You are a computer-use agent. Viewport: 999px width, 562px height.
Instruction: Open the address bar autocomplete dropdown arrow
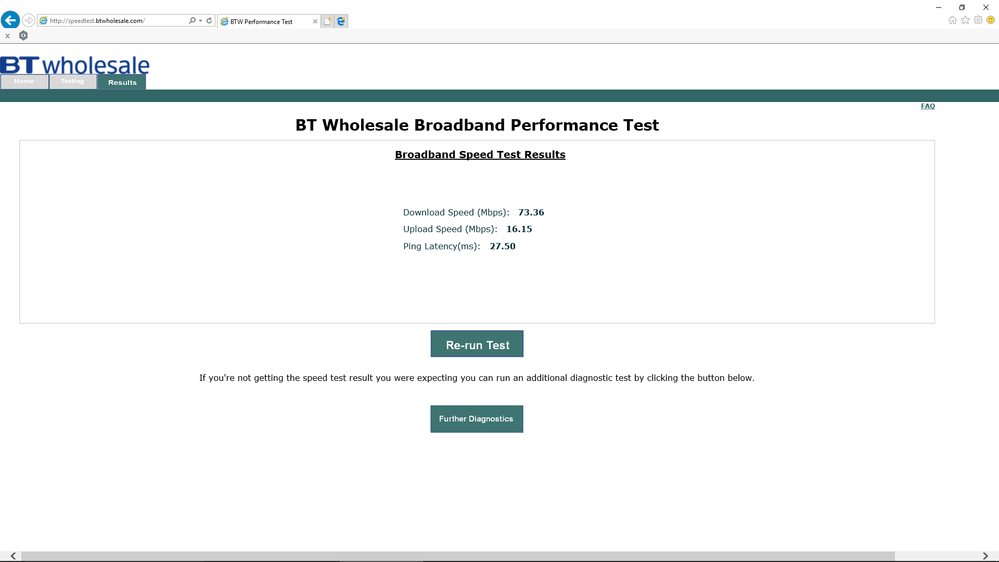click(x=201, y=20)
